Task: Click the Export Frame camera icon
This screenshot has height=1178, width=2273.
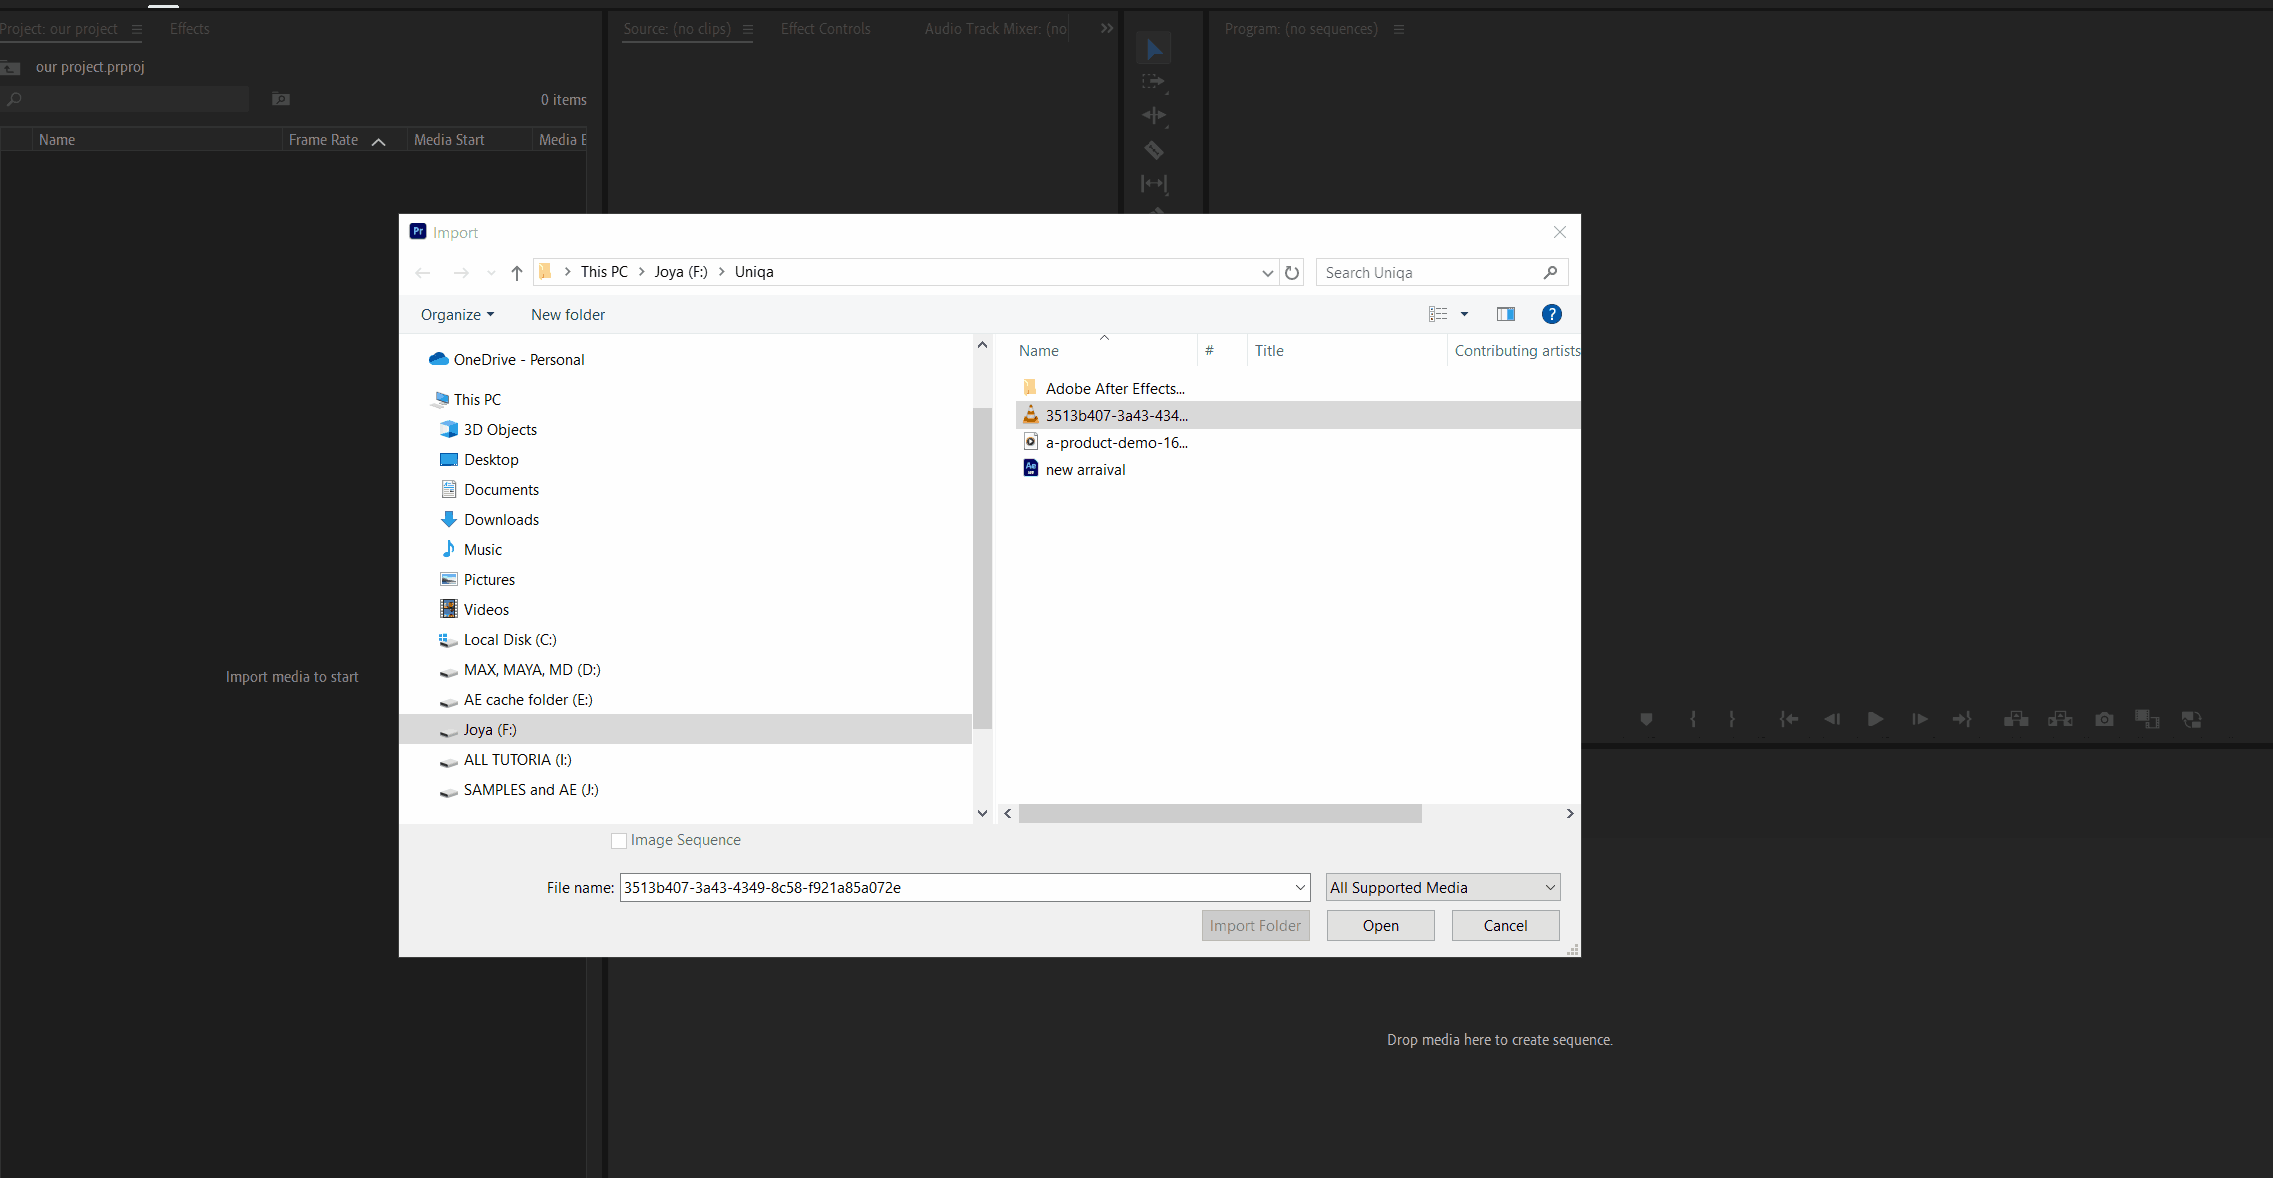Action: point(2104,719)
